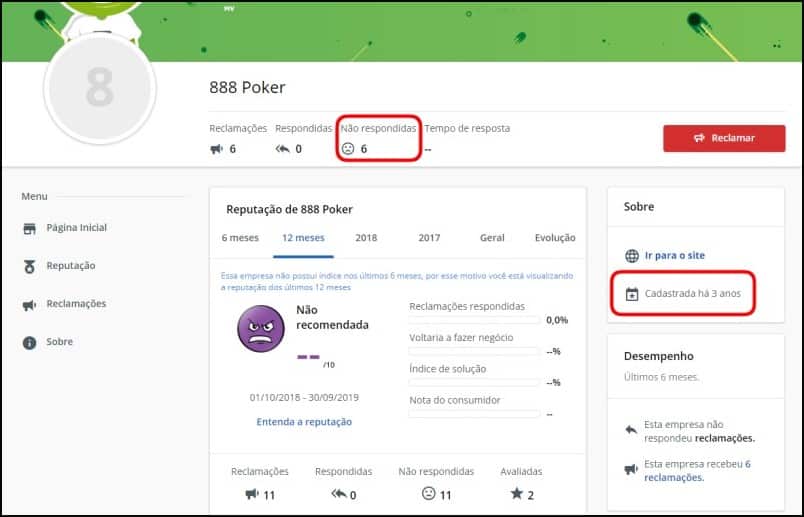
Task: Click the megaphone icon in Desempenho panel
Action: 631,469
